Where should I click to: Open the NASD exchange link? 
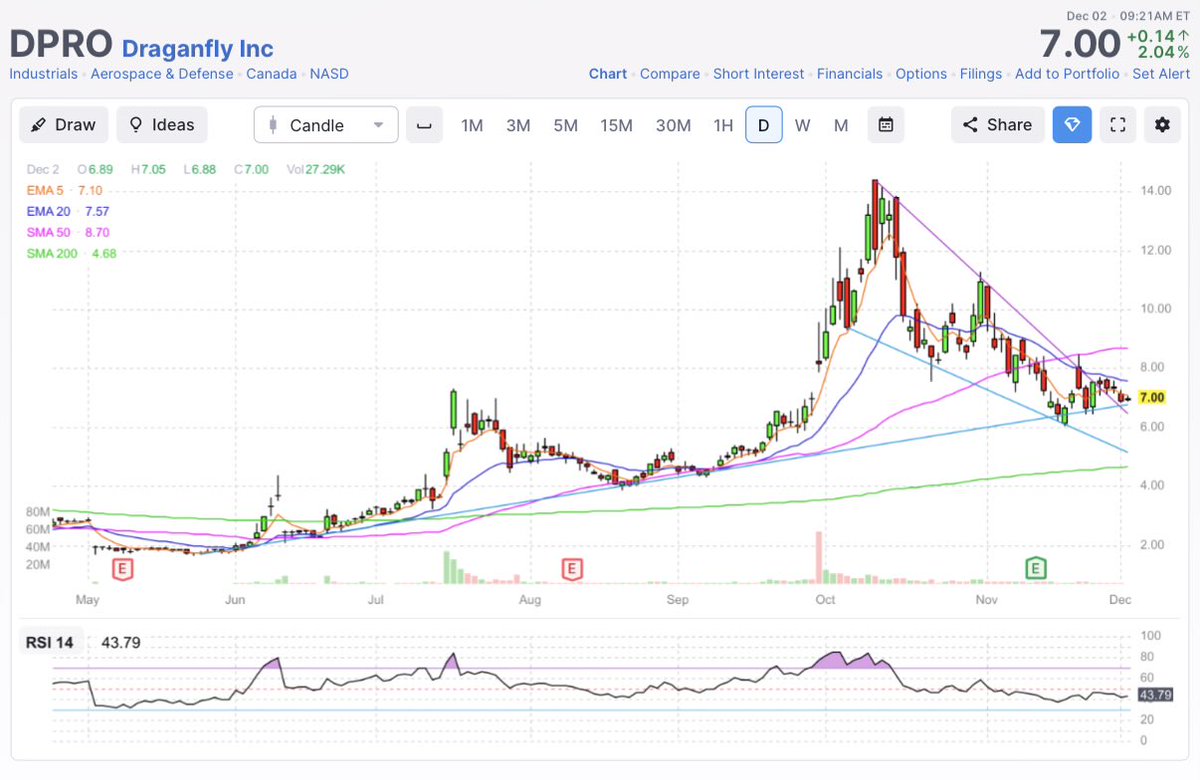point(329,74)
